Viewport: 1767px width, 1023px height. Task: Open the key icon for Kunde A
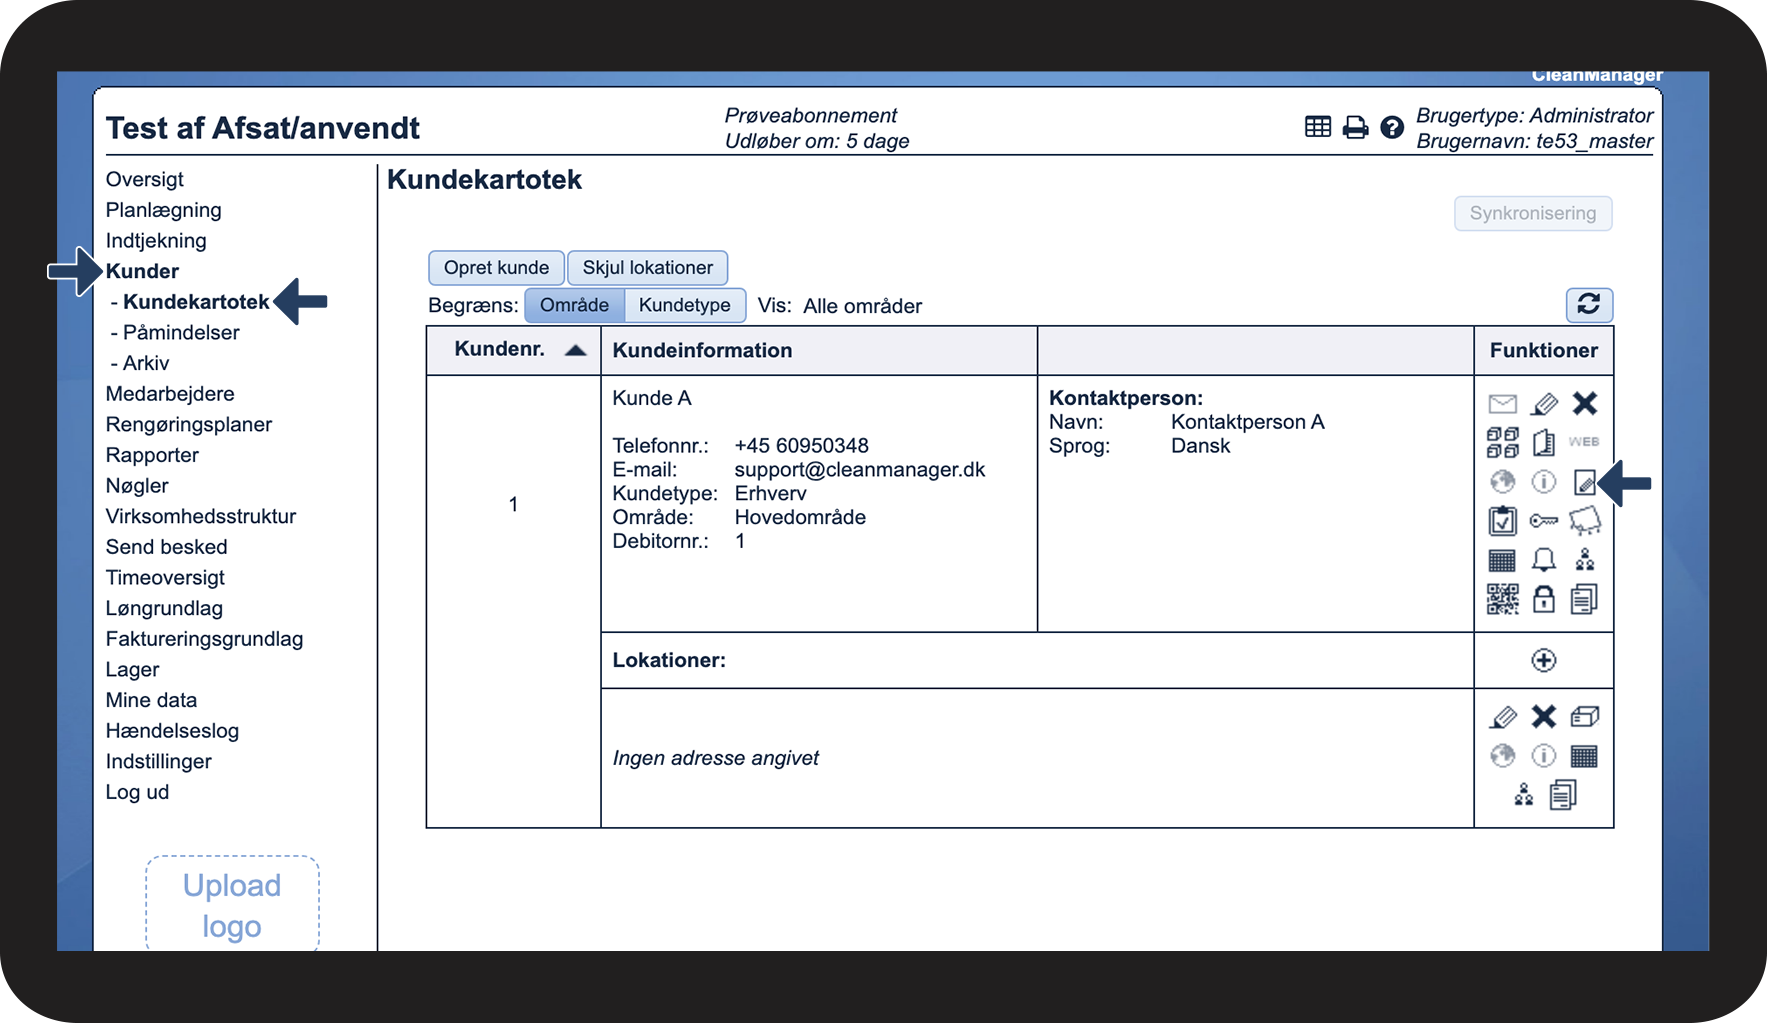coord(1543,521)
